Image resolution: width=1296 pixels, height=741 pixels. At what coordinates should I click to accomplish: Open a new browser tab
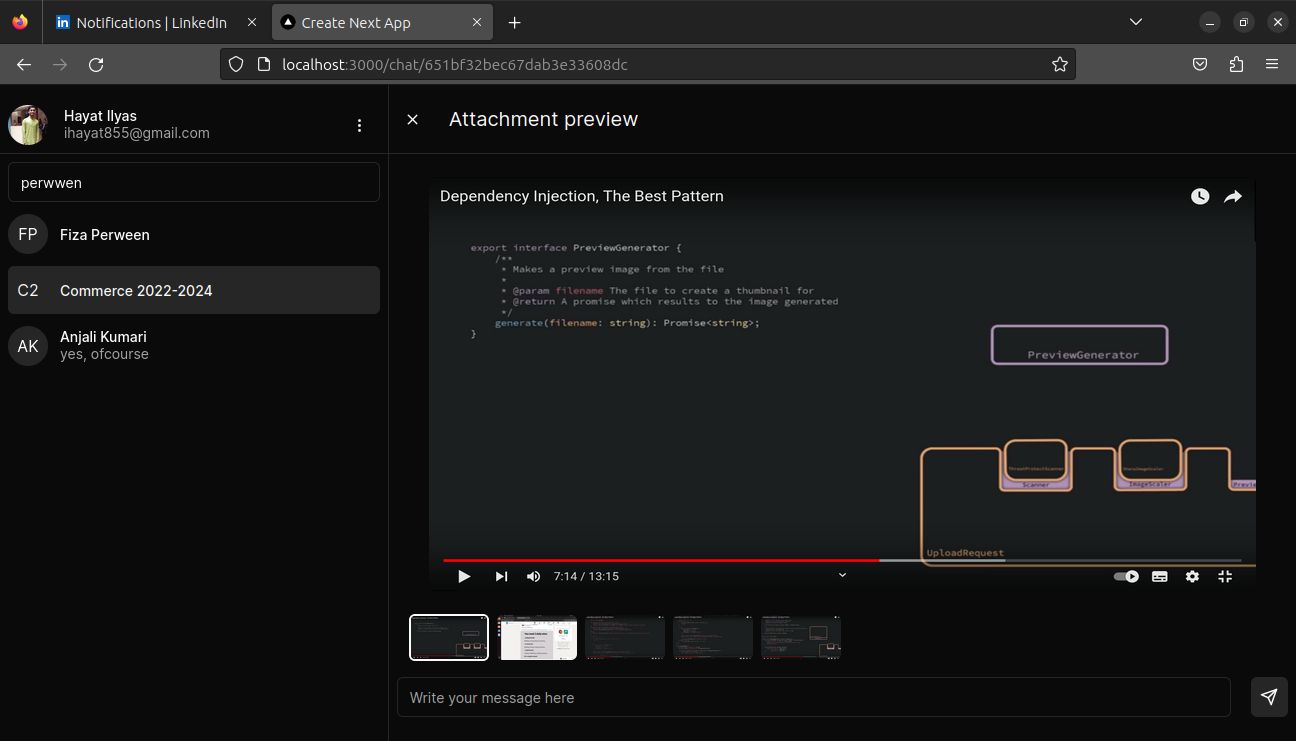coord(514,22)
